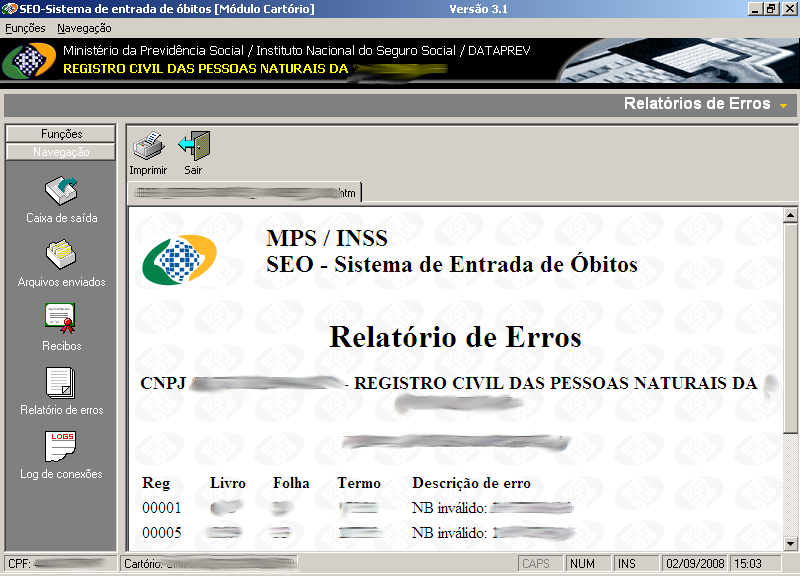Screen dimensions: 800x576
Task: Click NB inválido text for Reg 00005
Action: [x=449, y=533]
